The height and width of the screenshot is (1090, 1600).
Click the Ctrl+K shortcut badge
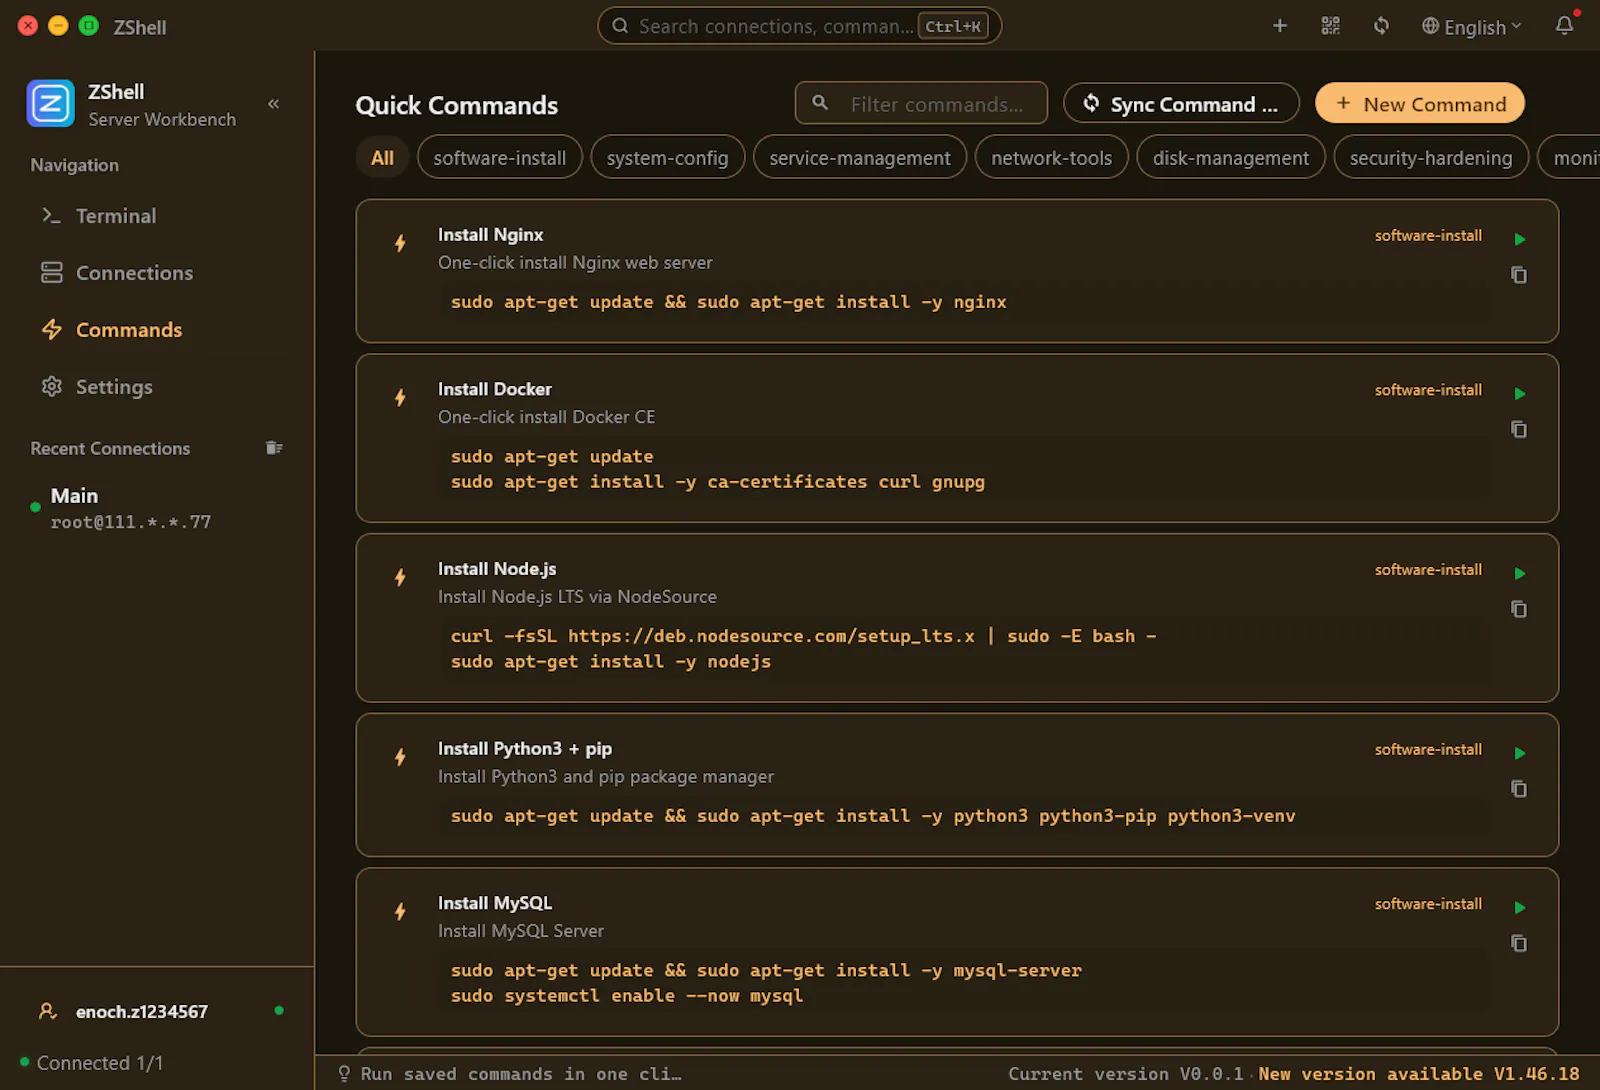pos(953,26)
